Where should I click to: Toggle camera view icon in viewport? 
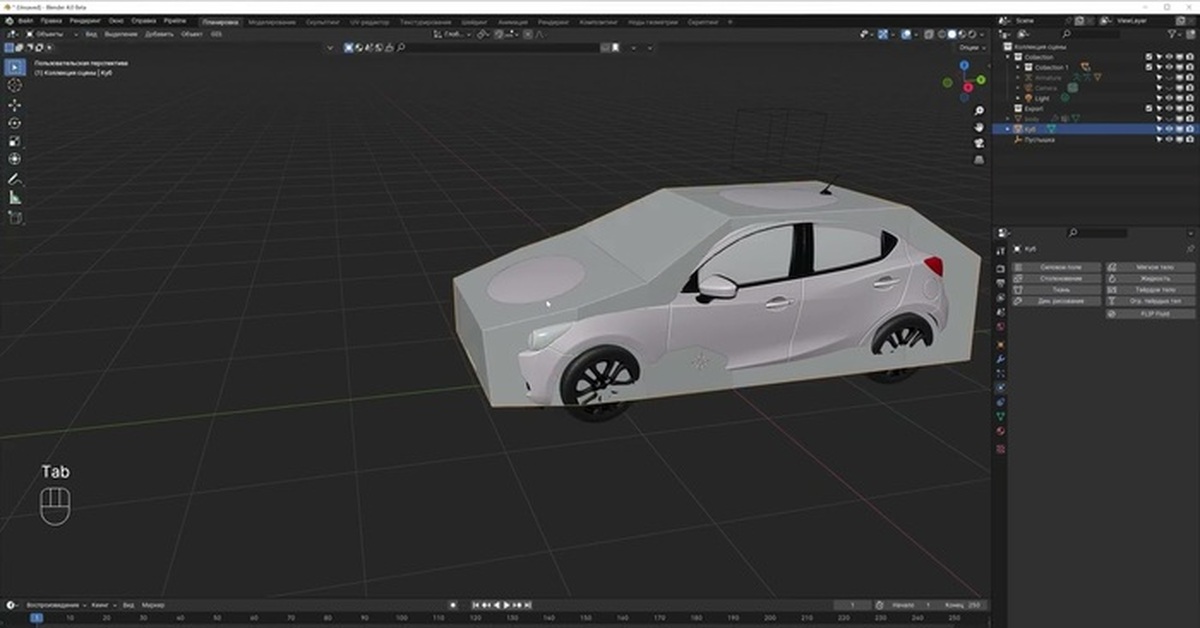[980, 144]
